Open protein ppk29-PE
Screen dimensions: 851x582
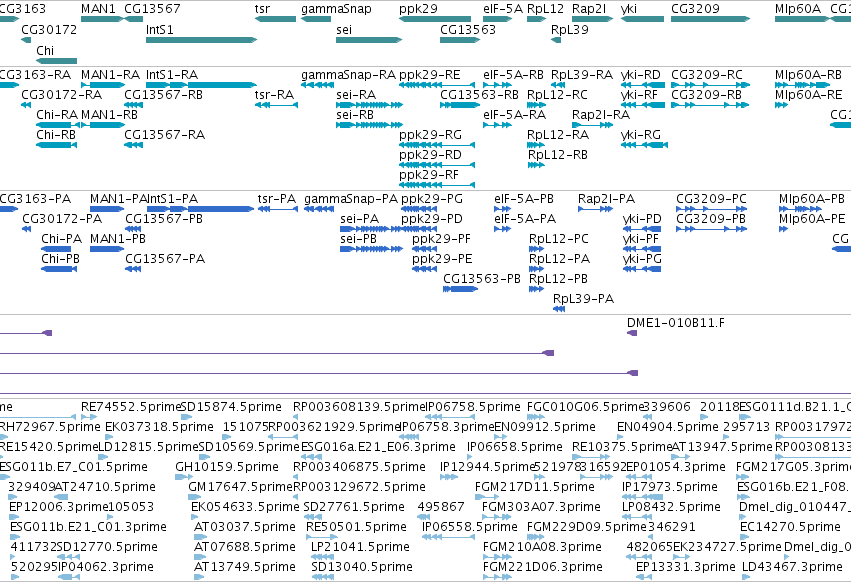pyautogui.click(x=442, y=259)
